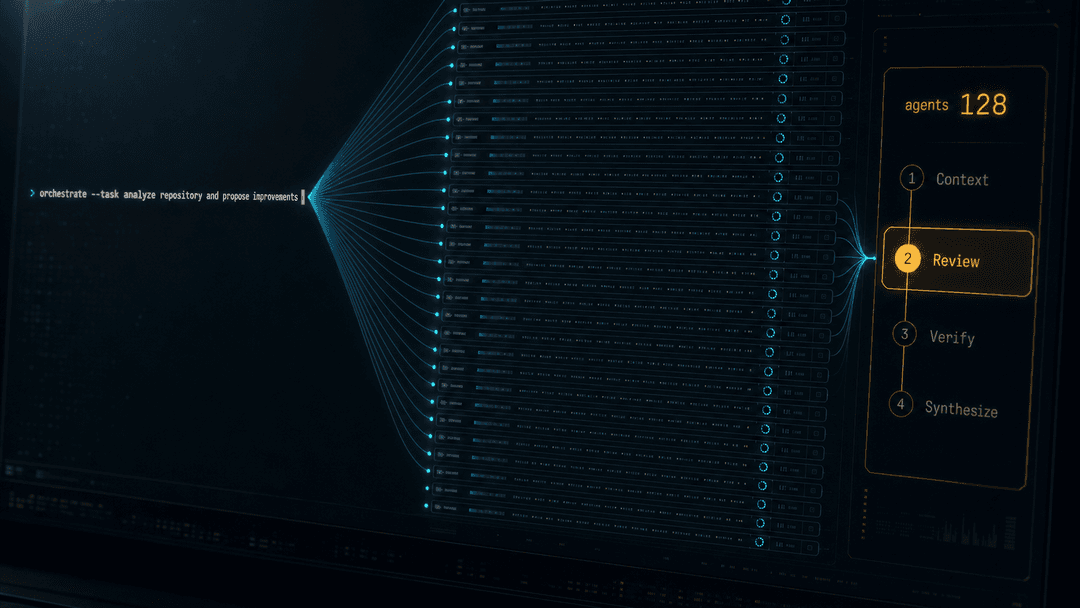Select step 3 circle for Verify
Image resolution: width=1080 pixels, height=608 pixels.
tap(904, 334)
